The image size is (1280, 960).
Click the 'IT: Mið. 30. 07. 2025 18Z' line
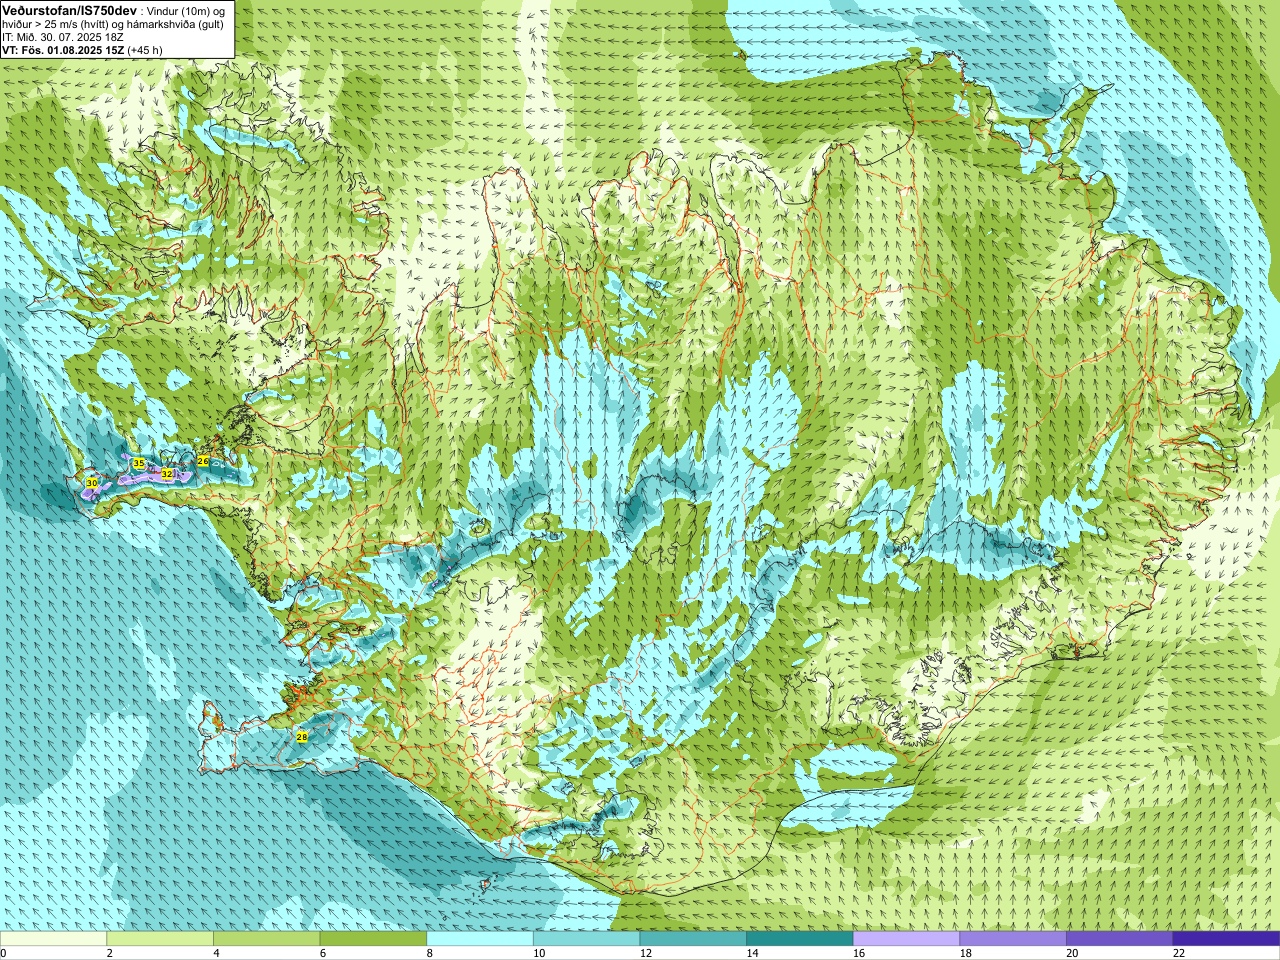pyautogui.click(x=63, y=37)
